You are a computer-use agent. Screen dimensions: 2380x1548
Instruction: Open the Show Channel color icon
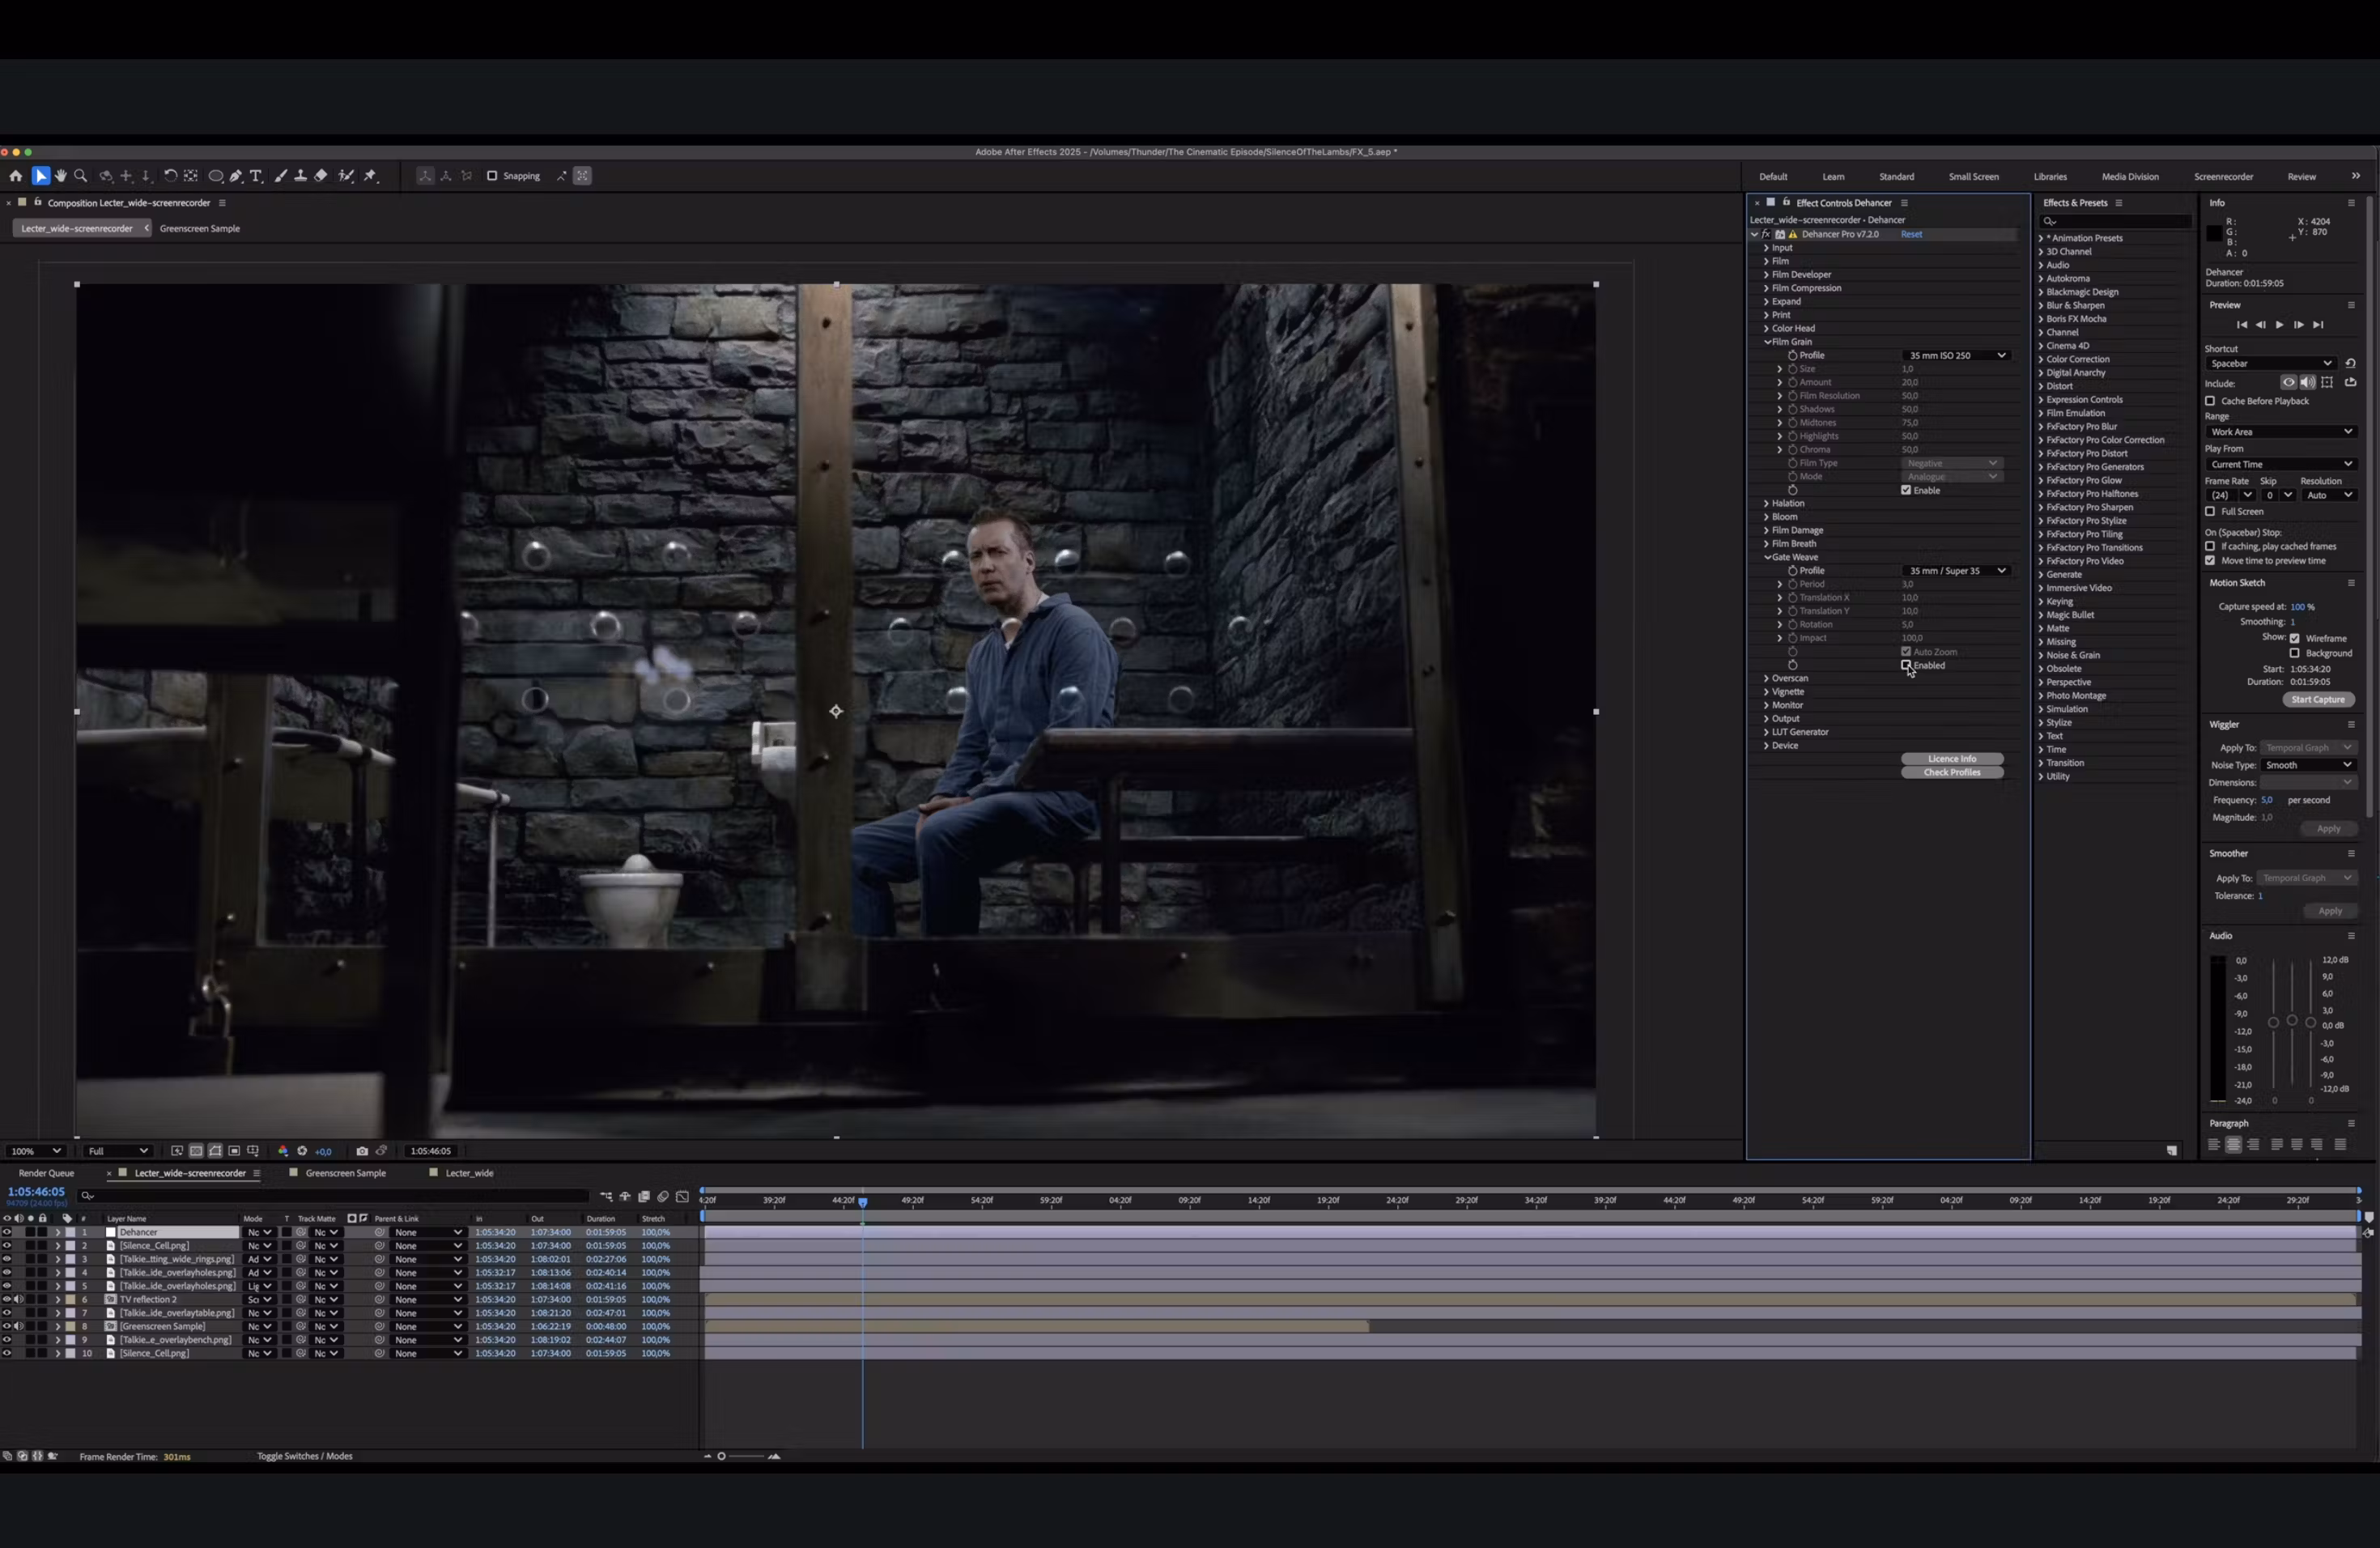coord(283,1151)
